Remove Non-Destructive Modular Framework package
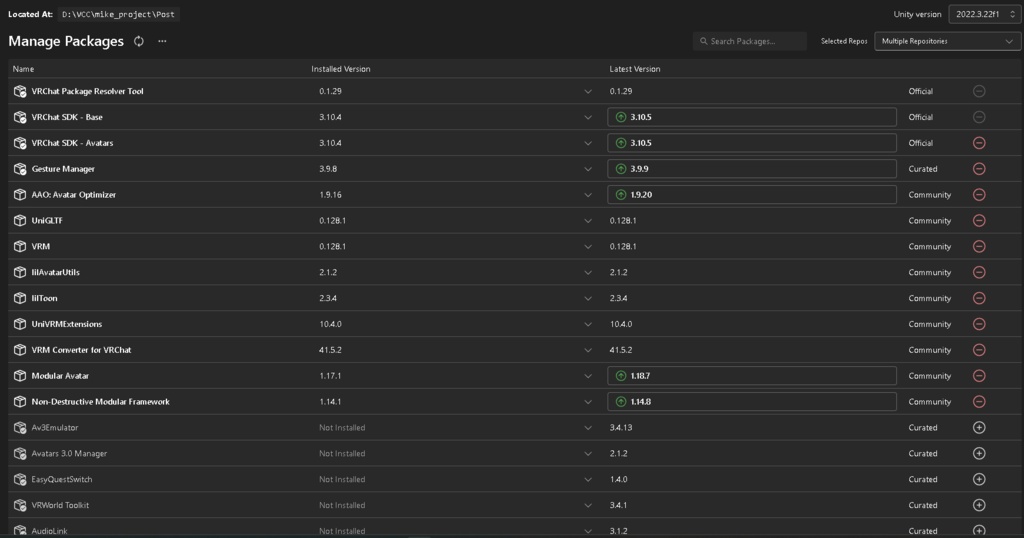1024x538 pixels. tap(979, 402)
